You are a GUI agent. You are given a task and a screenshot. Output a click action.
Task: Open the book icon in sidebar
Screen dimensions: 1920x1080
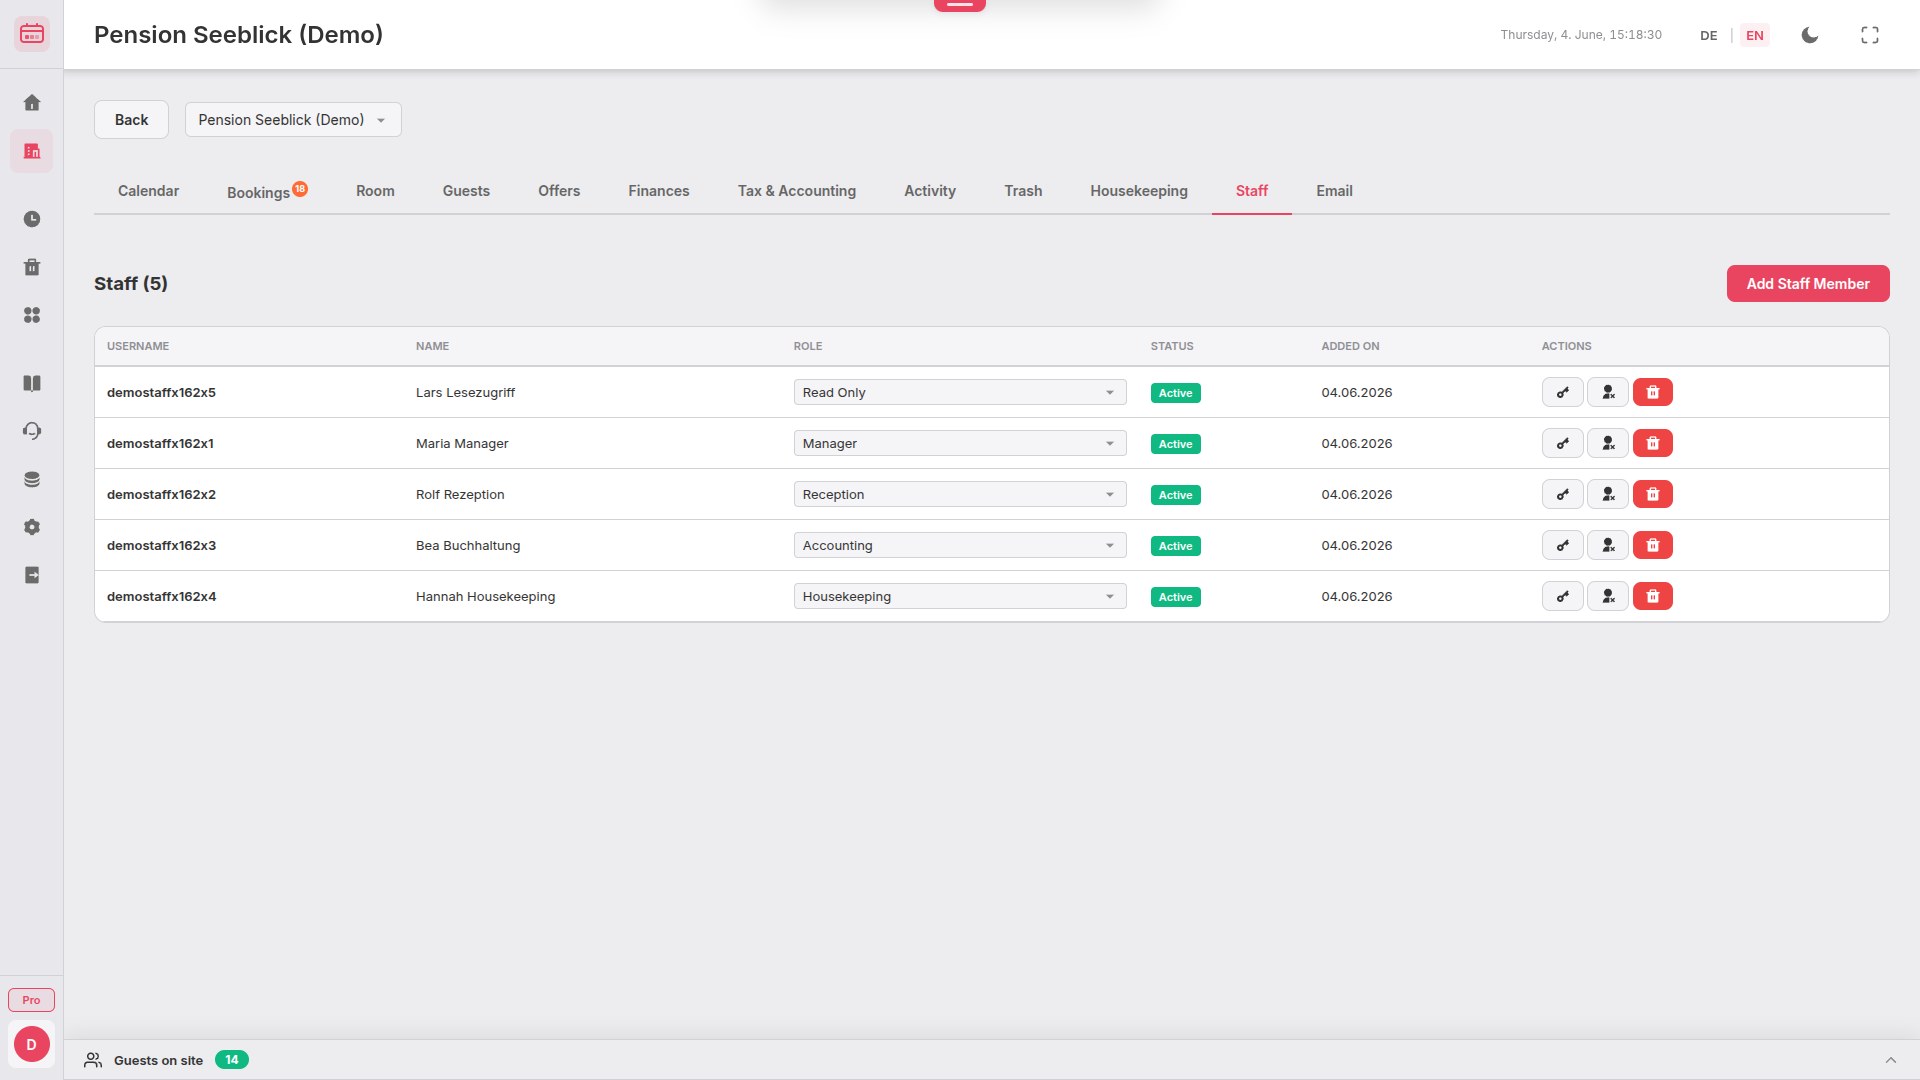tap(32, 383)
